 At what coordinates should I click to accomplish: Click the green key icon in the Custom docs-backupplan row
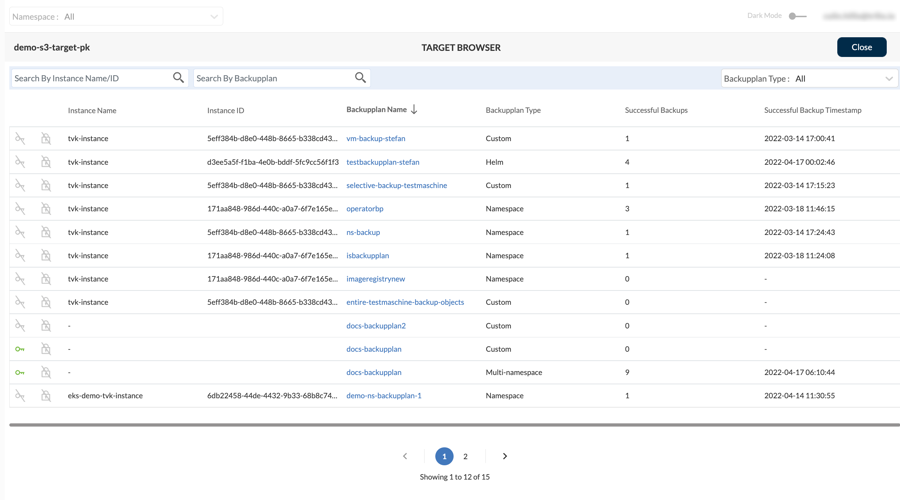pyautogui.click(x=20, y=349)
